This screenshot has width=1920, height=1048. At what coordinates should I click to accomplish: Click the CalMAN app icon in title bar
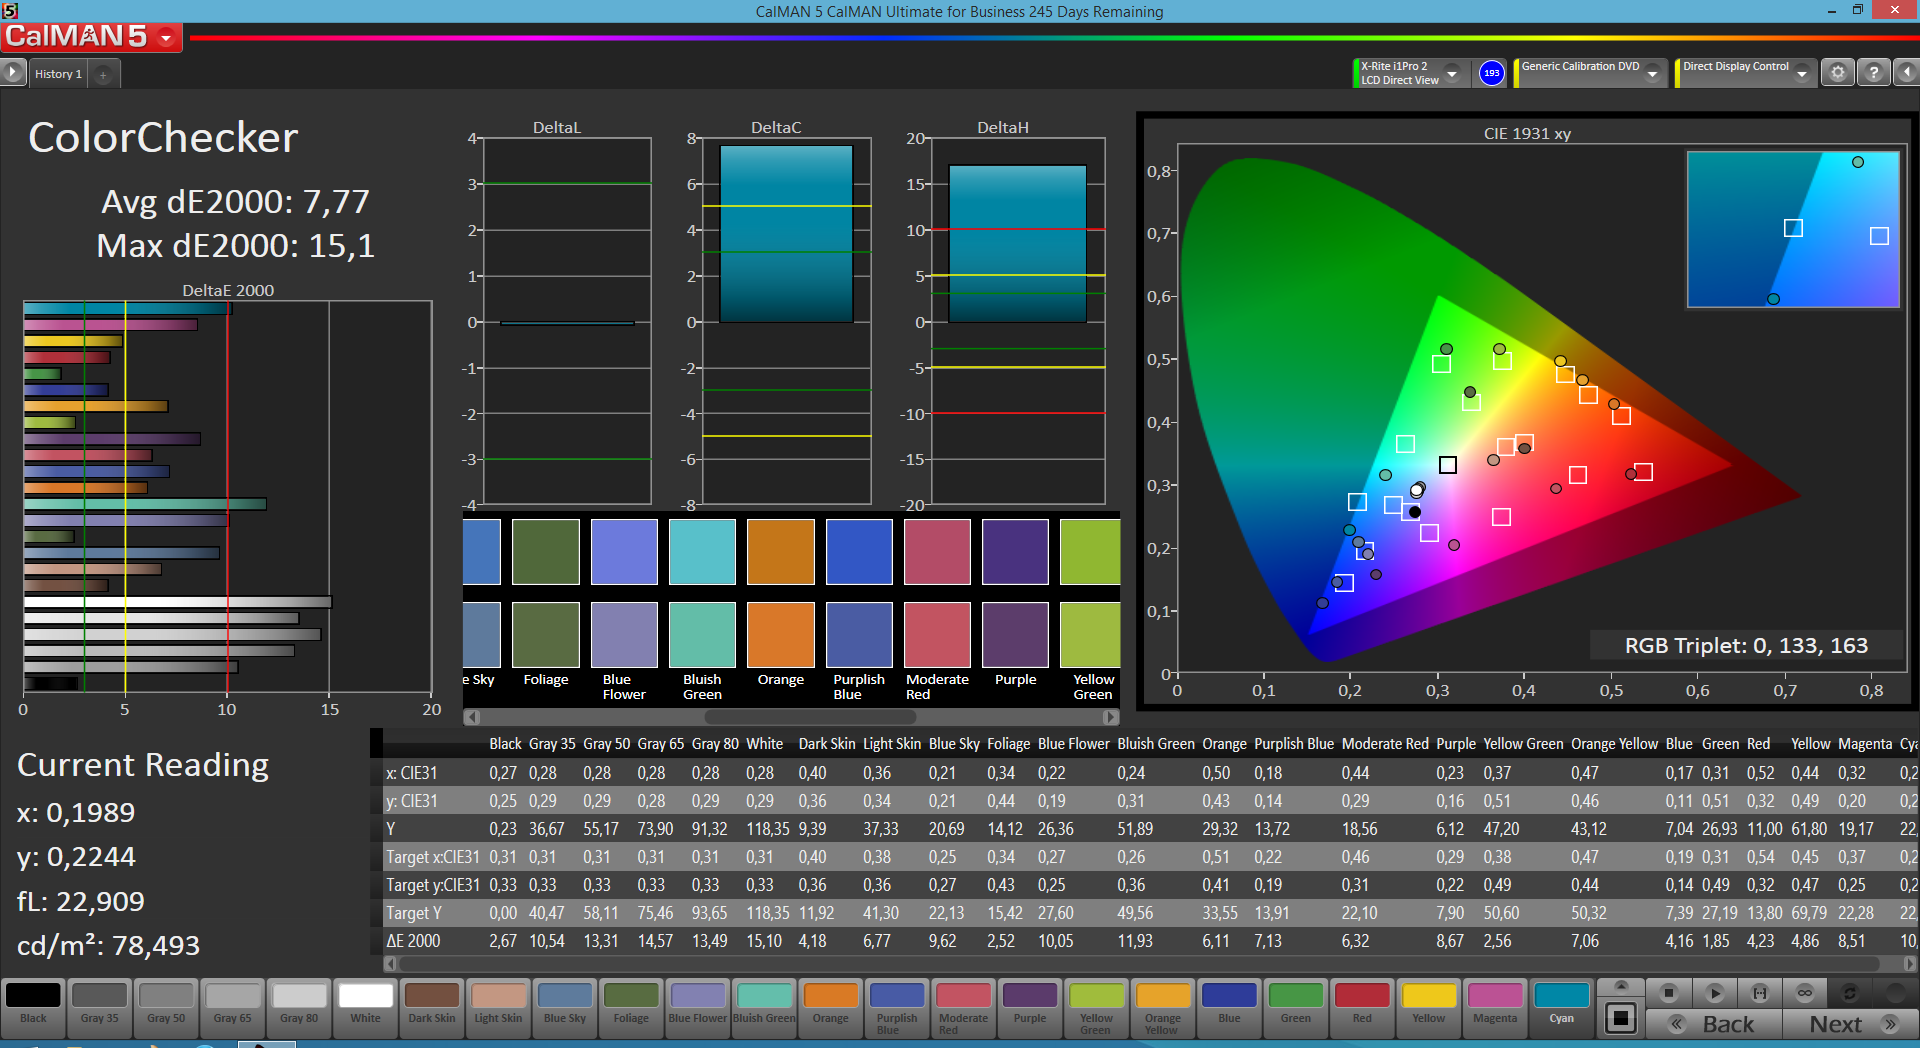pyautogui.click(x=10, y=10)
